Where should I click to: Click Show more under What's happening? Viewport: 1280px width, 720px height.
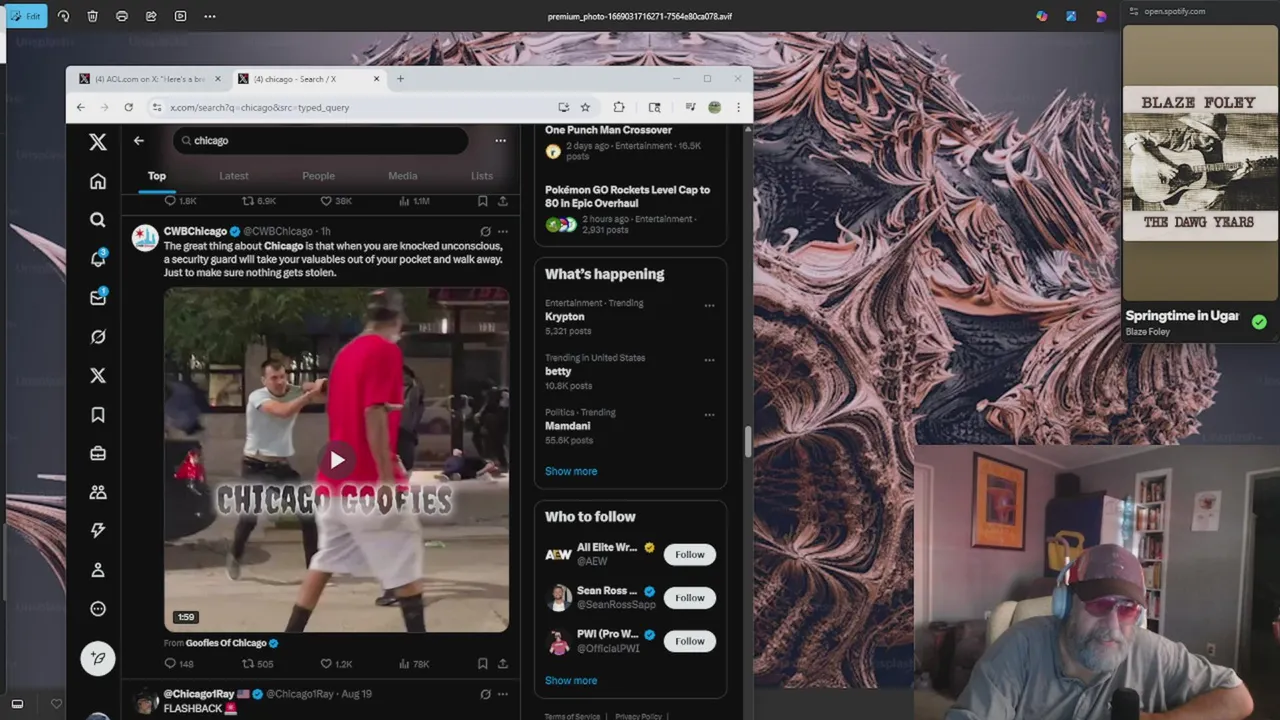pyautogui.click(x=571, y=471)
